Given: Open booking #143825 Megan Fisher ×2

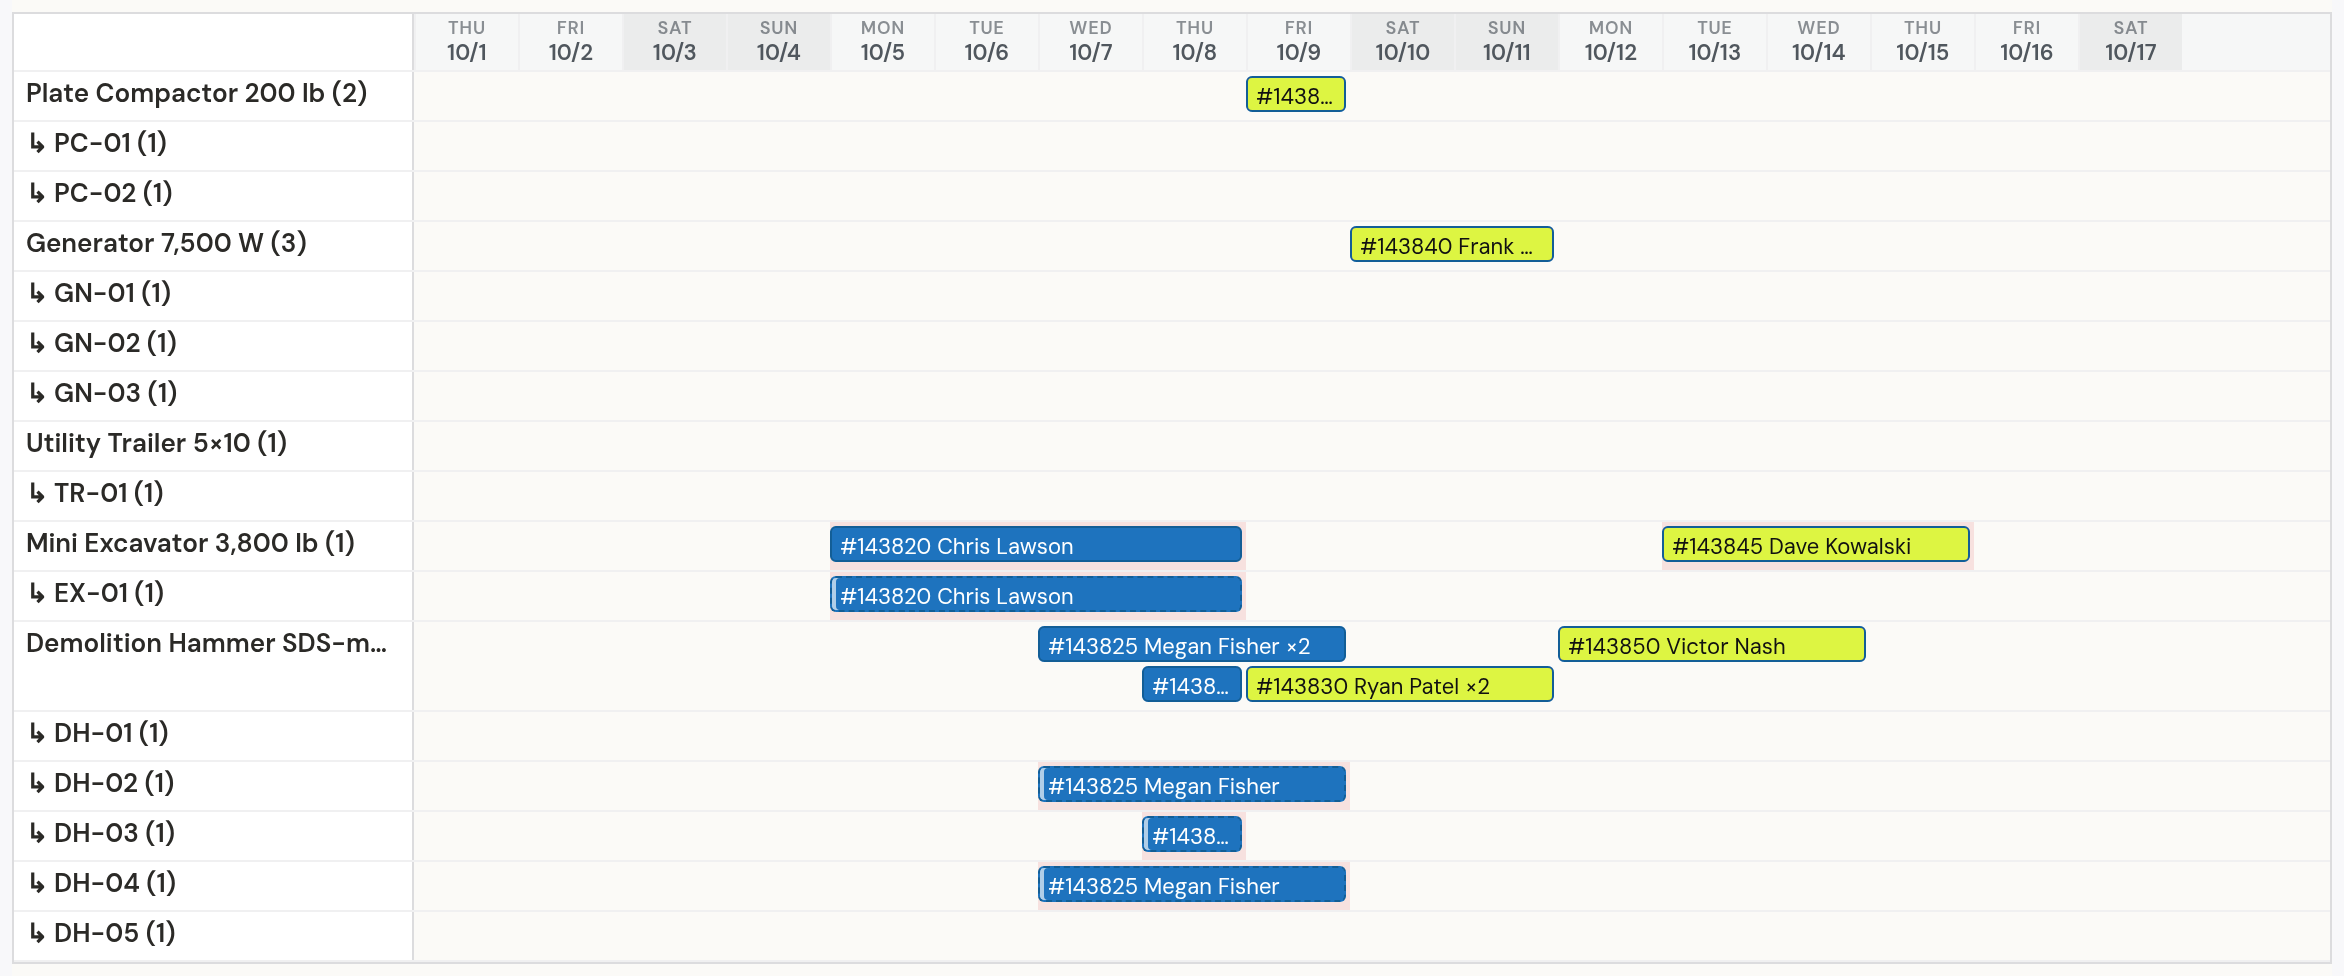Looking at the screenshot, I should click(1192, 645).
